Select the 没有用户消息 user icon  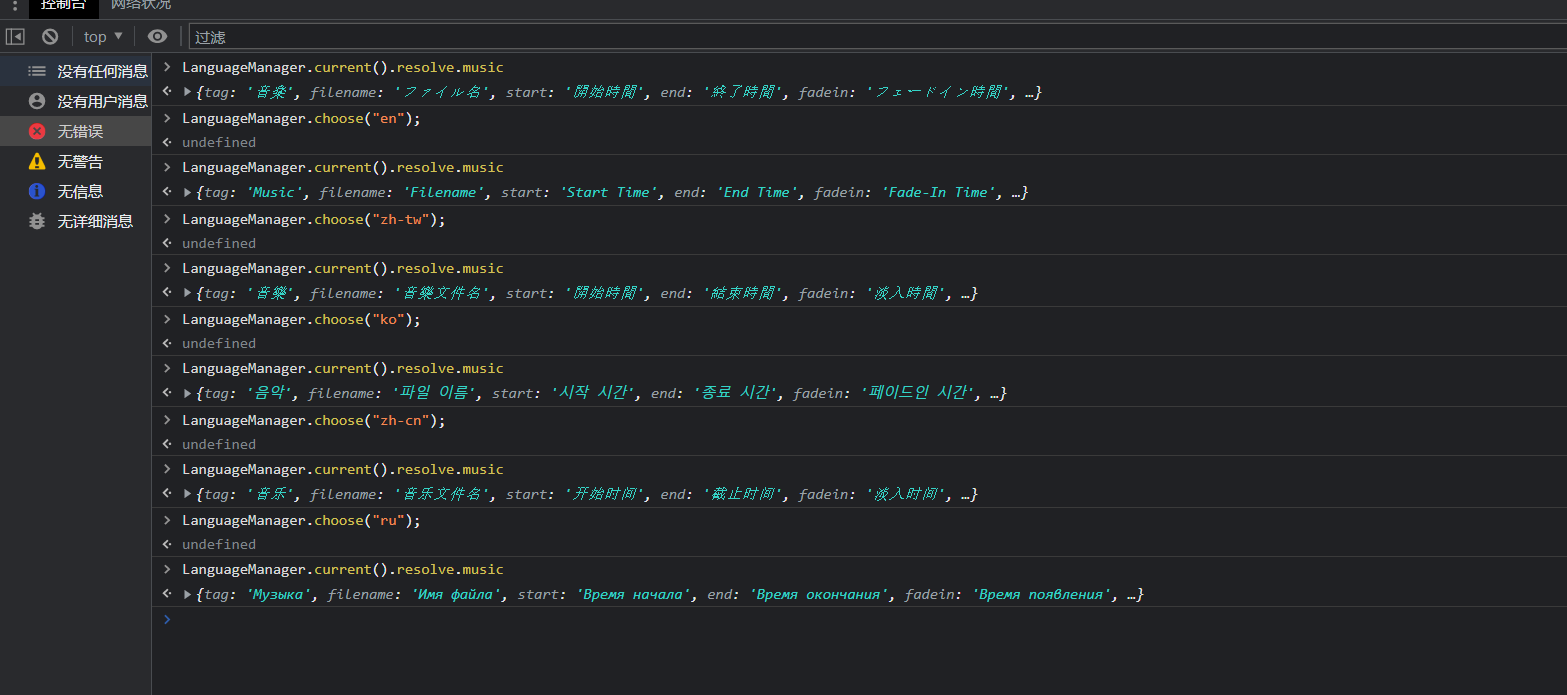point(37,101)
